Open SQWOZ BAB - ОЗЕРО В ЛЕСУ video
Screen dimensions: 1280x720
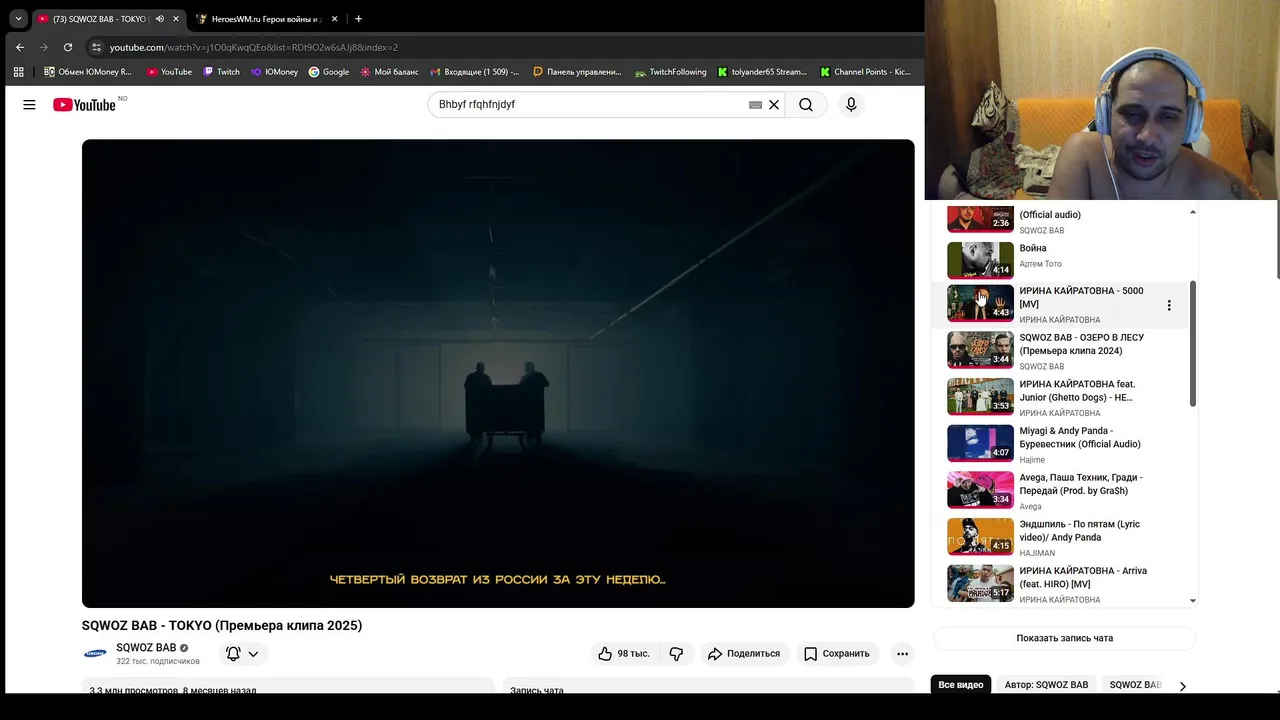[1060, 351]
